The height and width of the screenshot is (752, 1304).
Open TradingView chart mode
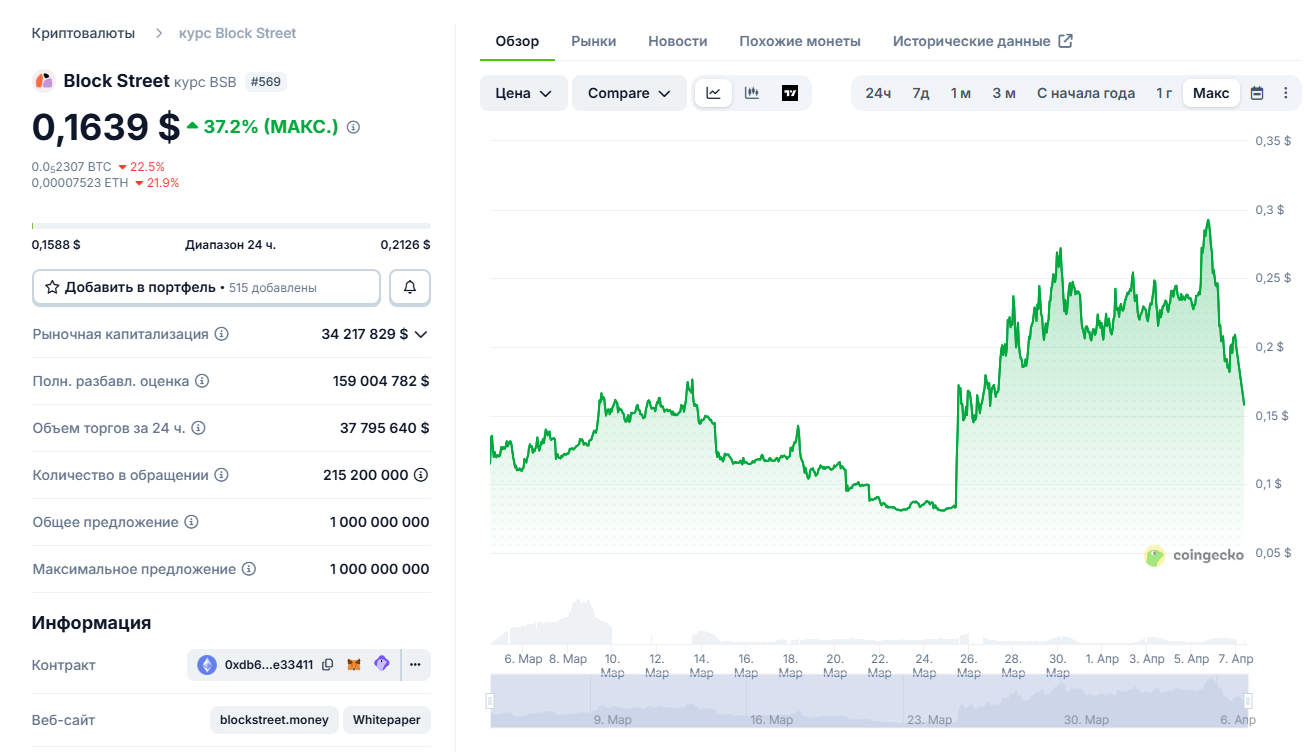click(x=790, y=93)
